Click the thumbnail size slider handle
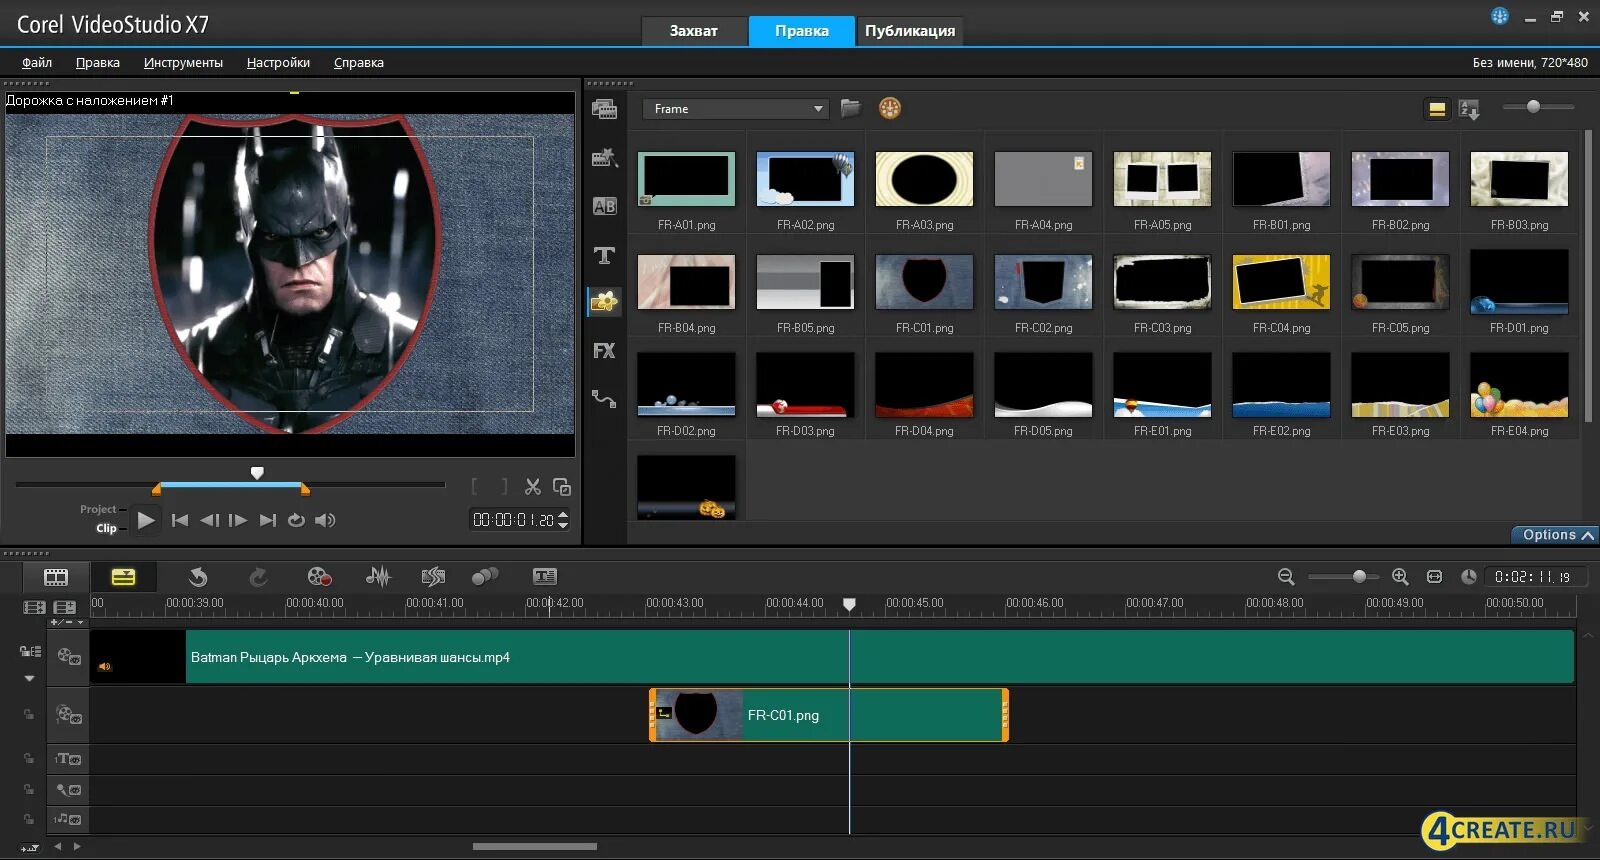Screen dimensions: 1600x860 coord(1533,107)
